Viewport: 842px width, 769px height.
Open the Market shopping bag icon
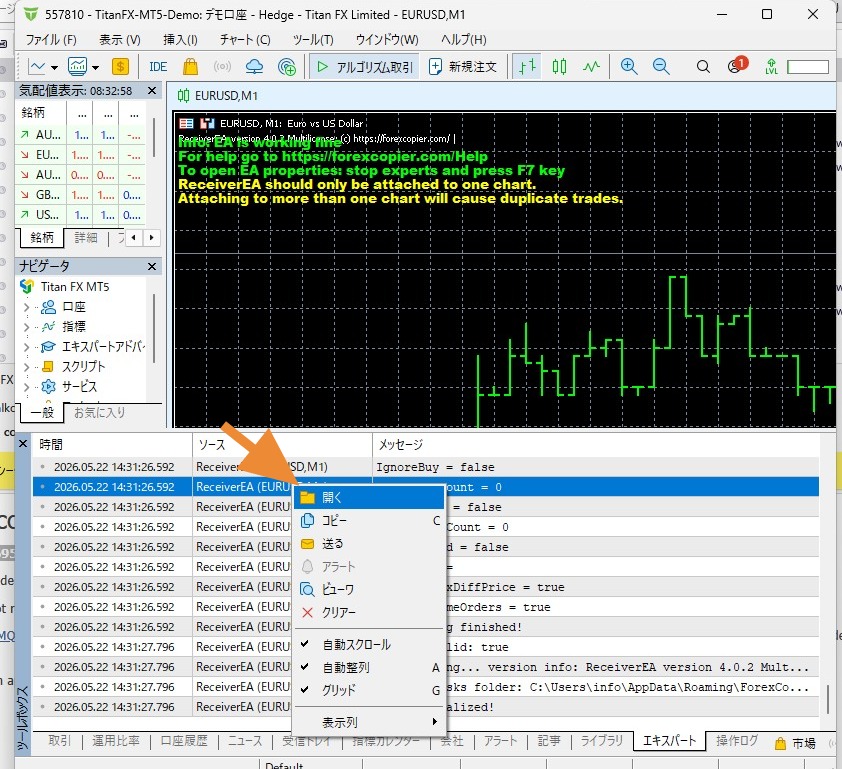point(190,67)
